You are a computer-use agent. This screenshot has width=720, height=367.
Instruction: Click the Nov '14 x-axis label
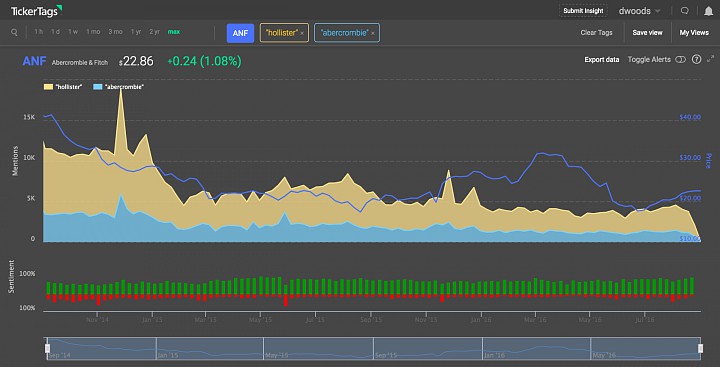[x=97, y=319]
